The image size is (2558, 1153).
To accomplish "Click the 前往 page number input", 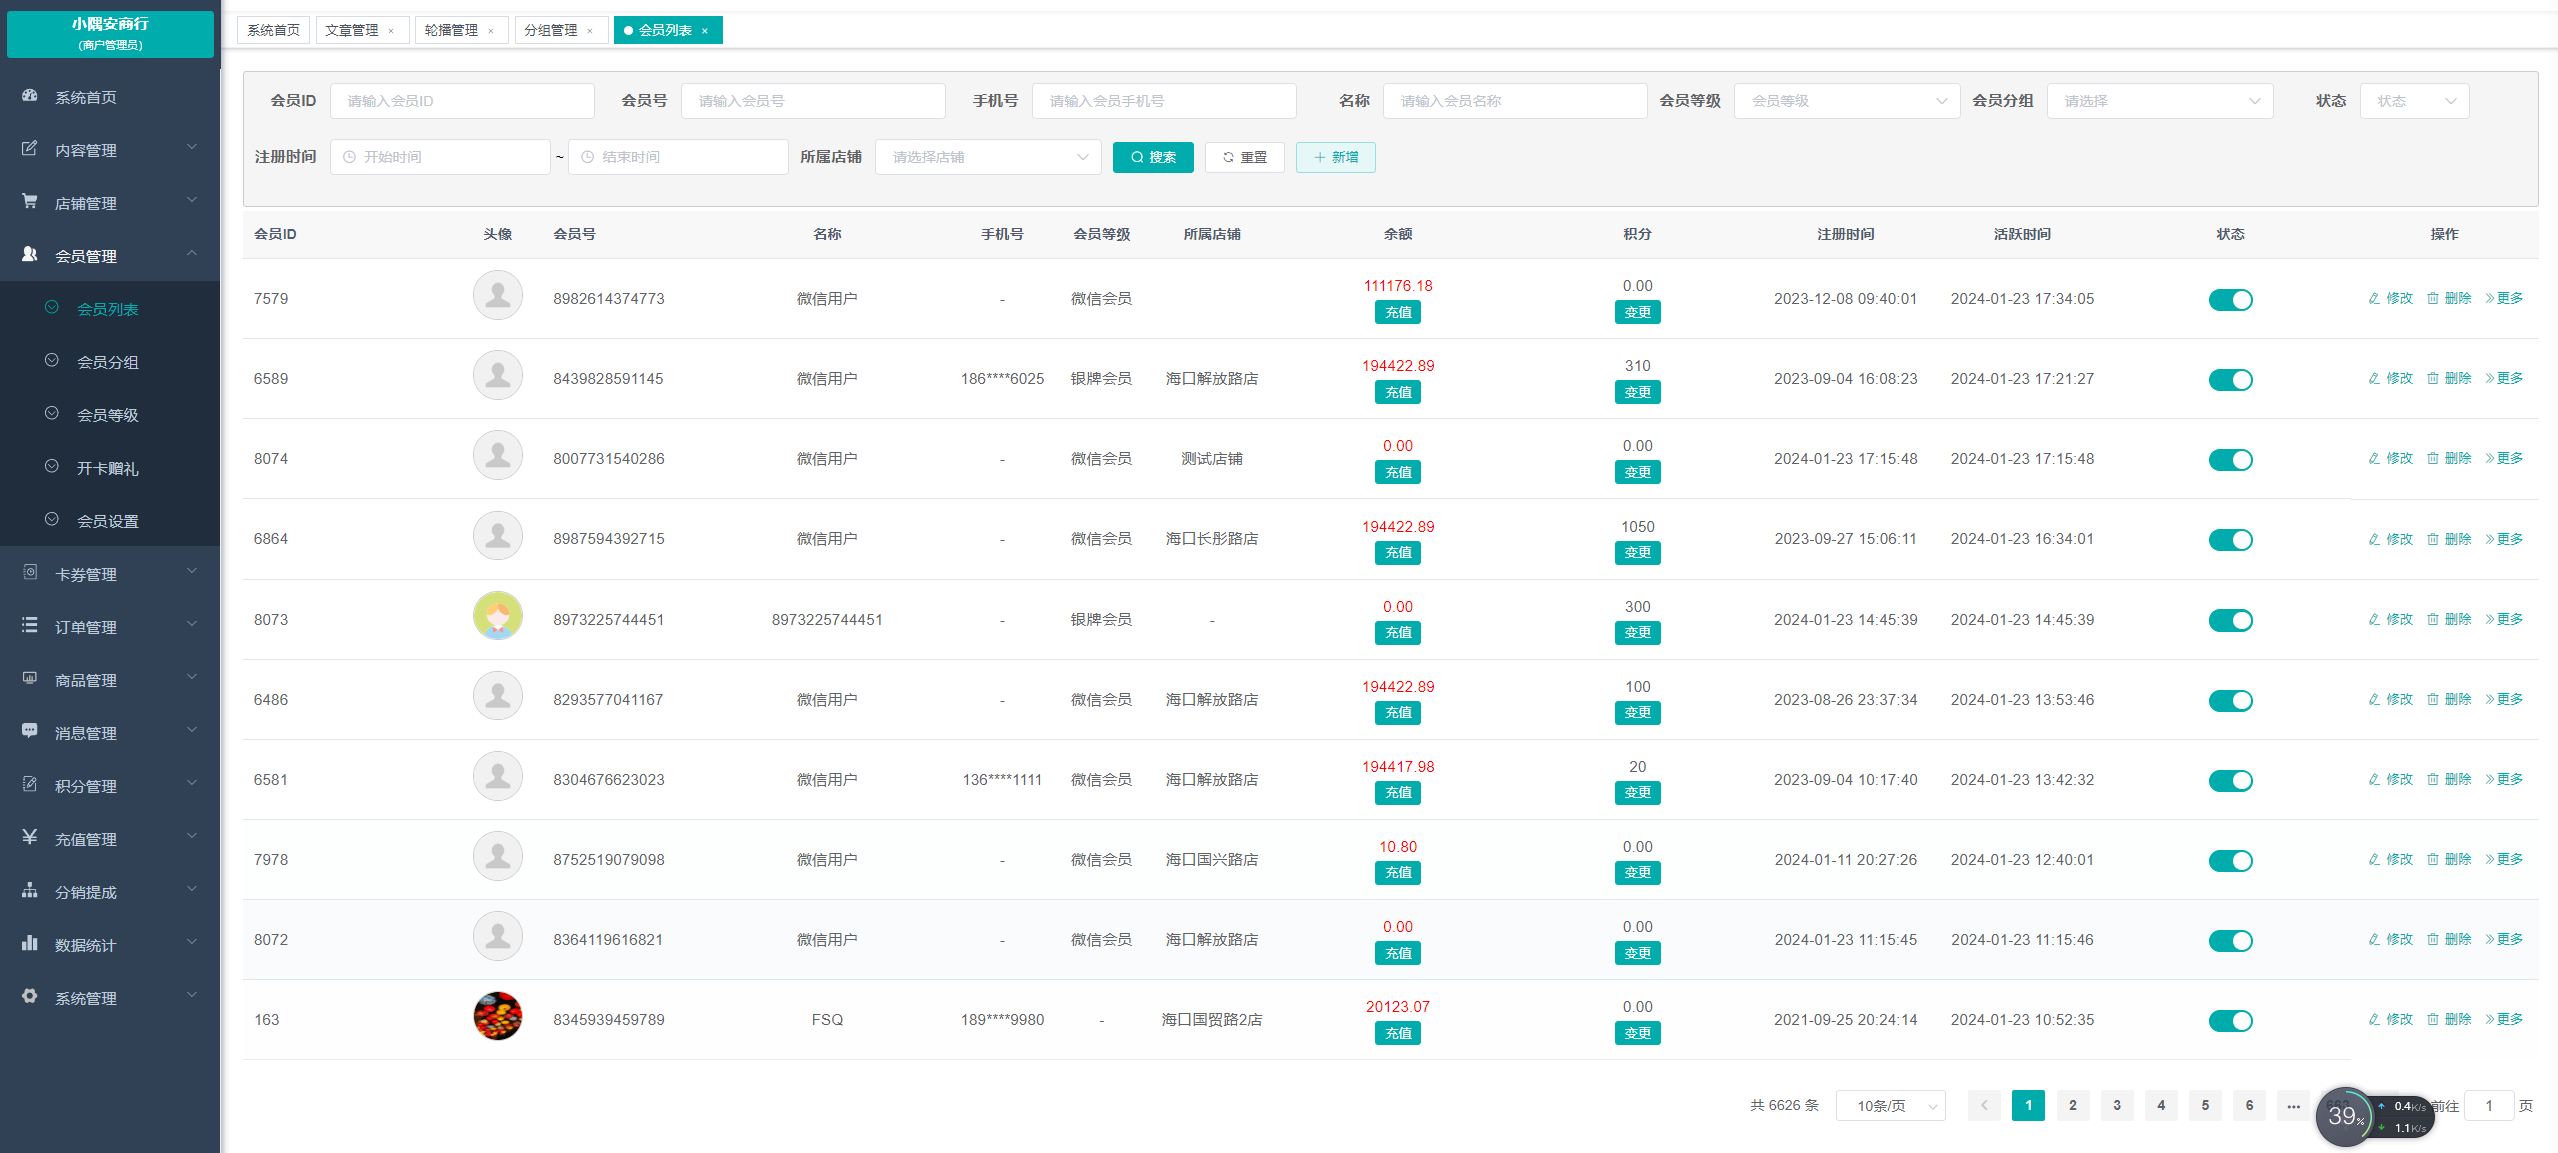I will (2489, 1105).
